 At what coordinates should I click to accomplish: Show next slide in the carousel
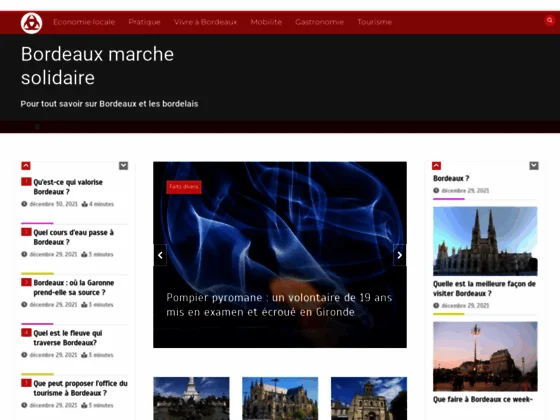[x=399, y=255]
